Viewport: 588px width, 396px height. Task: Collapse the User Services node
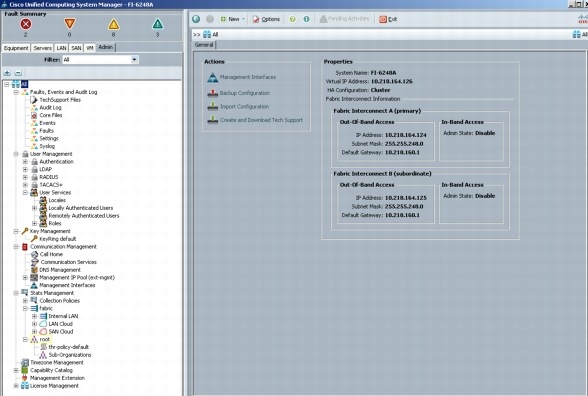point(25,193)
